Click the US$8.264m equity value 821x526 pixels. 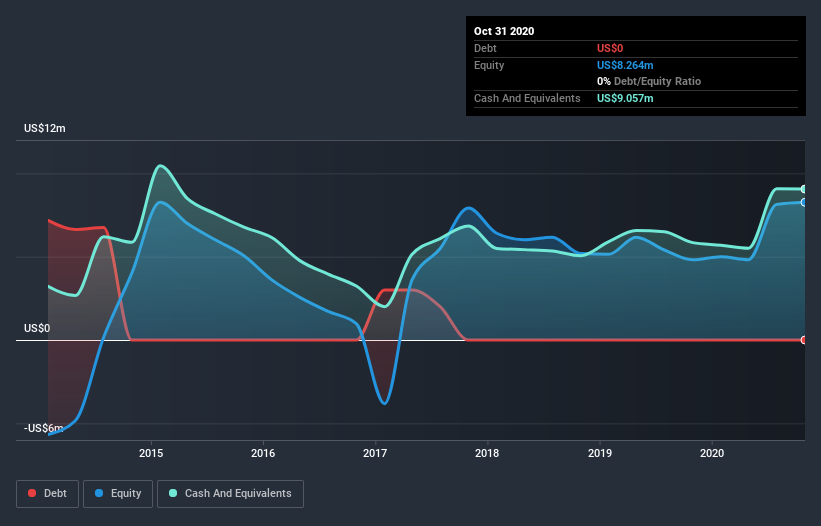[x=625, y=65]
